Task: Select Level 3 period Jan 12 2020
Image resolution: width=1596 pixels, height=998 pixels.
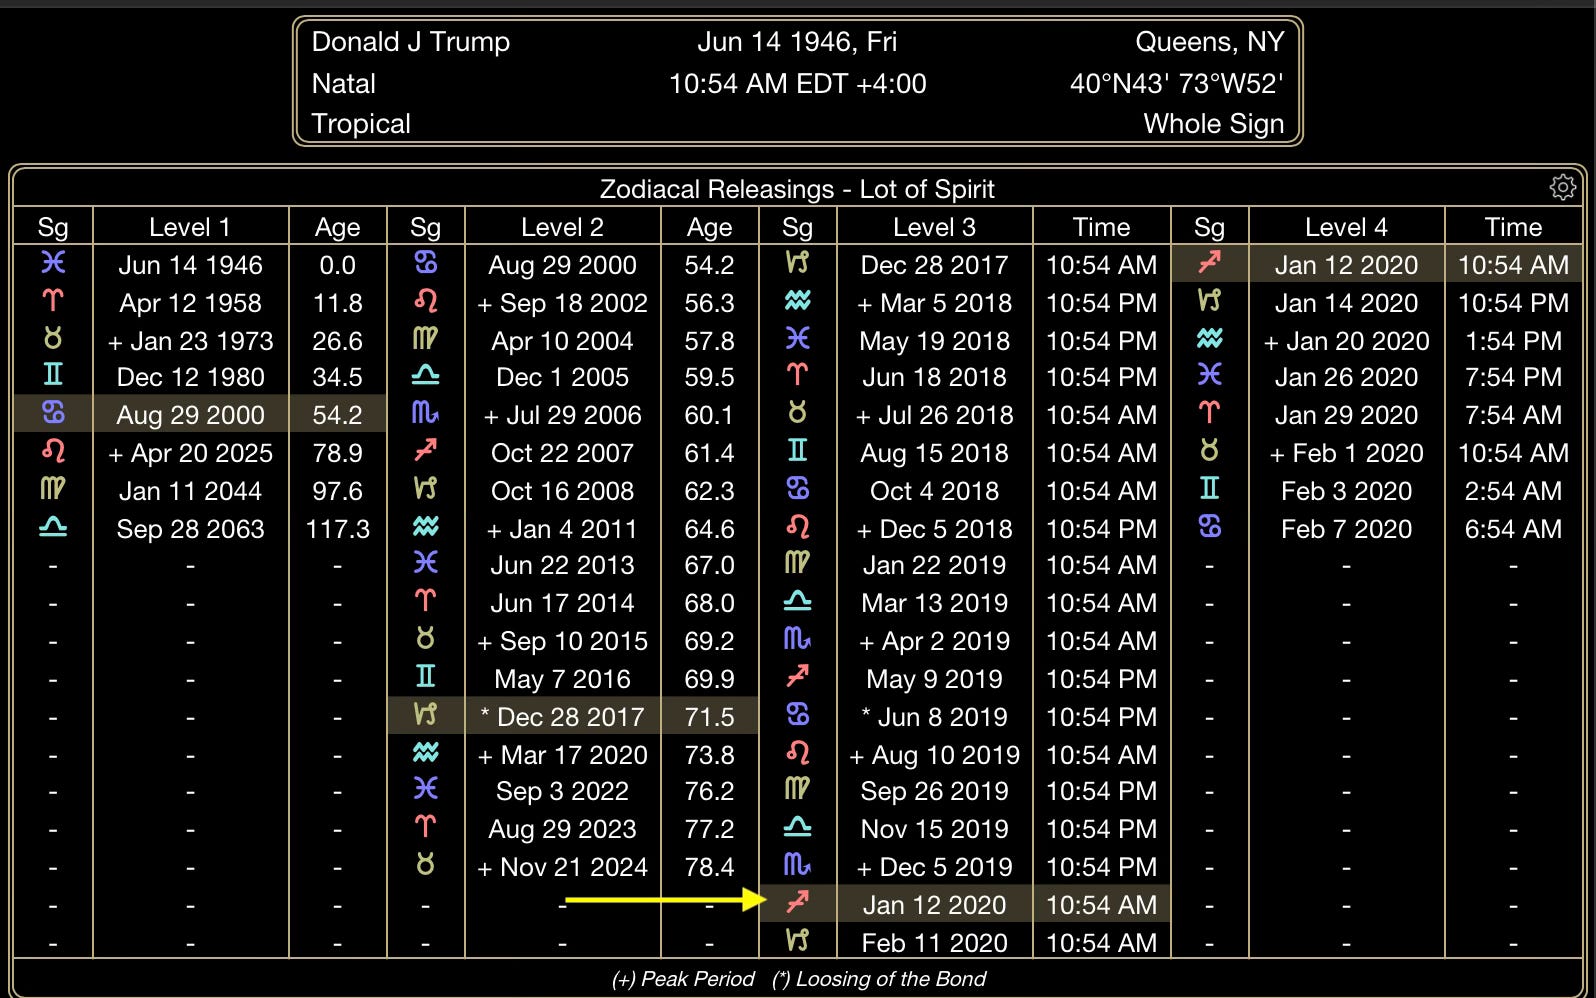Action: coord(934,905)
